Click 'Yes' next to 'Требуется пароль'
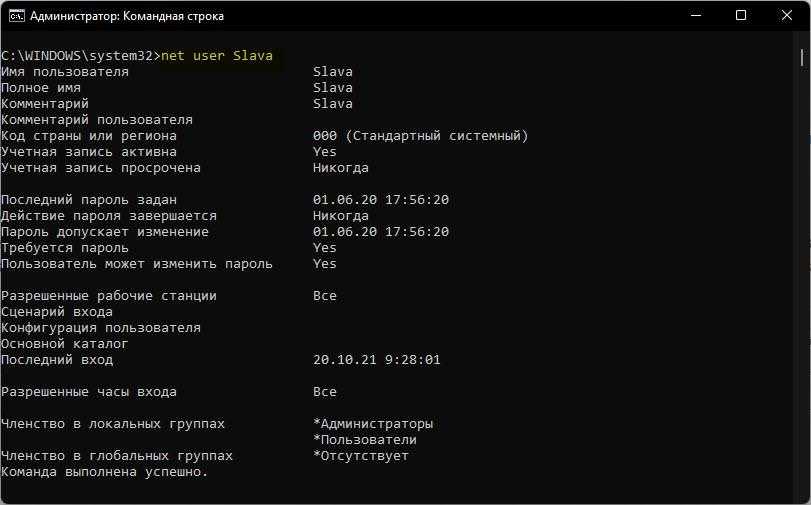 tap(324, 248)
